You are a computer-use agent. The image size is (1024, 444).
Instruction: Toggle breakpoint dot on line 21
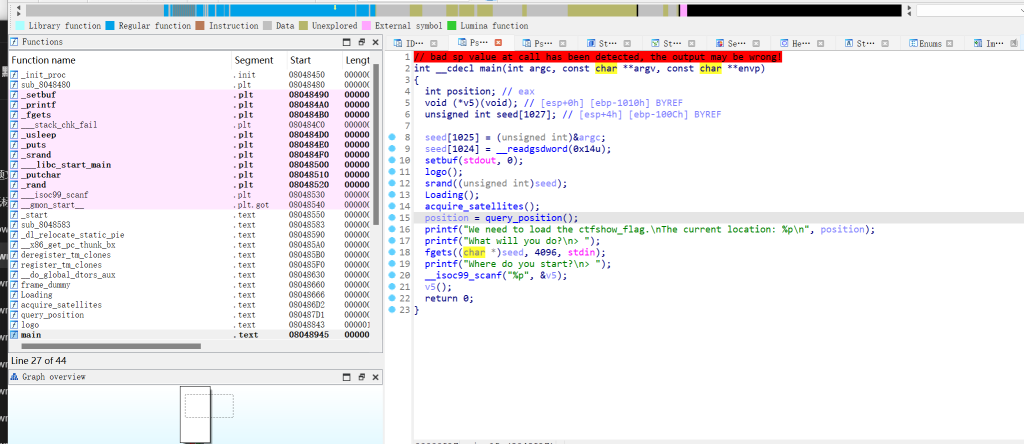point(392,287)
